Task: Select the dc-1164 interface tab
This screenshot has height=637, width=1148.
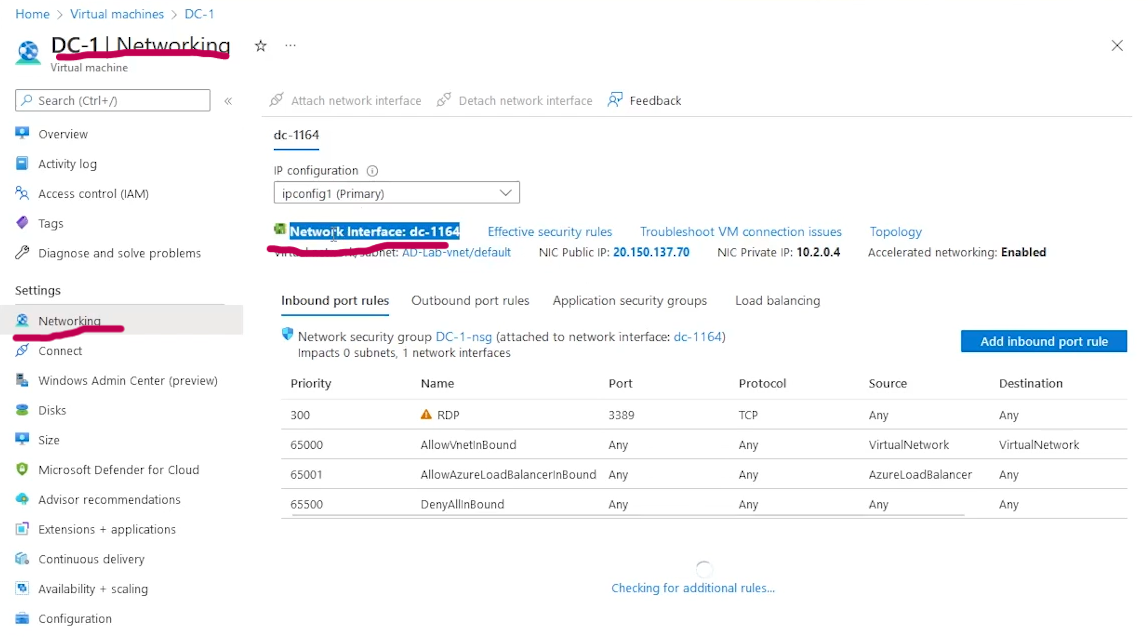Action: (297, 135)
